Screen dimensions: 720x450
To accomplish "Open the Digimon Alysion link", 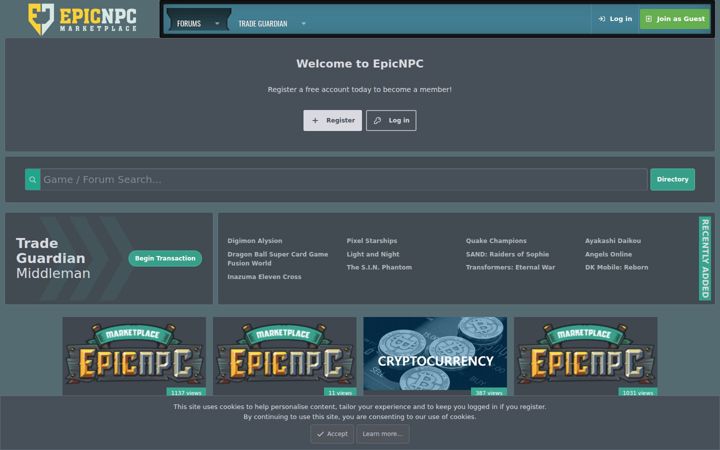I will click(x=255, y=241).
